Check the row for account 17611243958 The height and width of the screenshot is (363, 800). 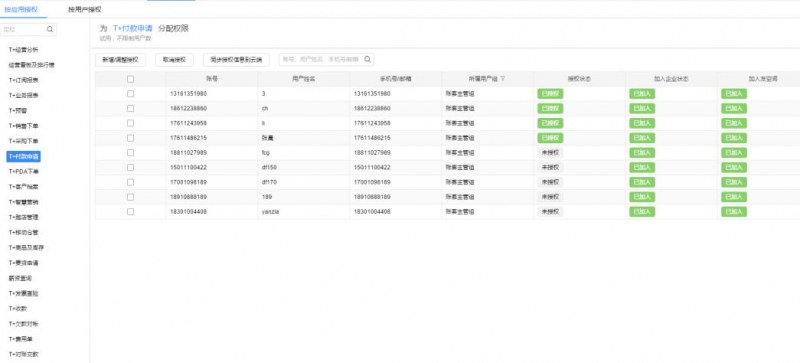[131, 123]
